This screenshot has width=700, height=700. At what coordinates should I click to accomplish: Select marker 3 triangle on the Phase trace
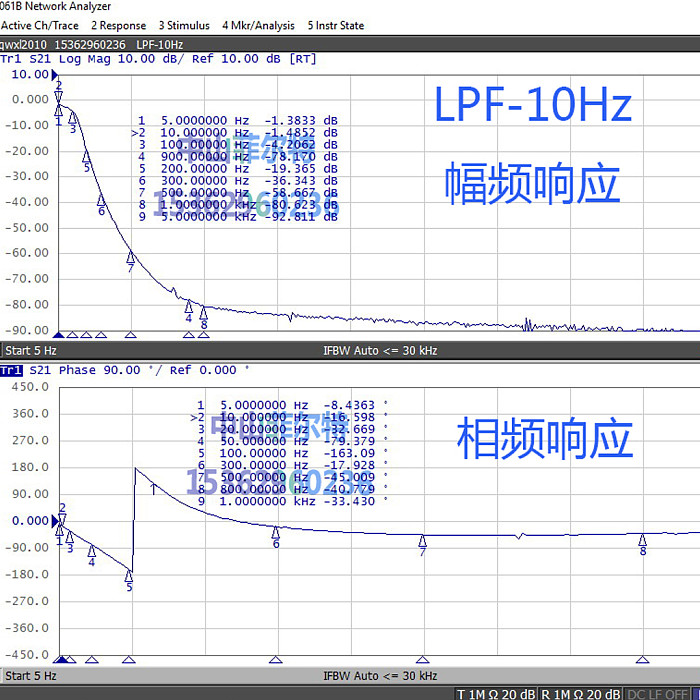tap(69, 537)
